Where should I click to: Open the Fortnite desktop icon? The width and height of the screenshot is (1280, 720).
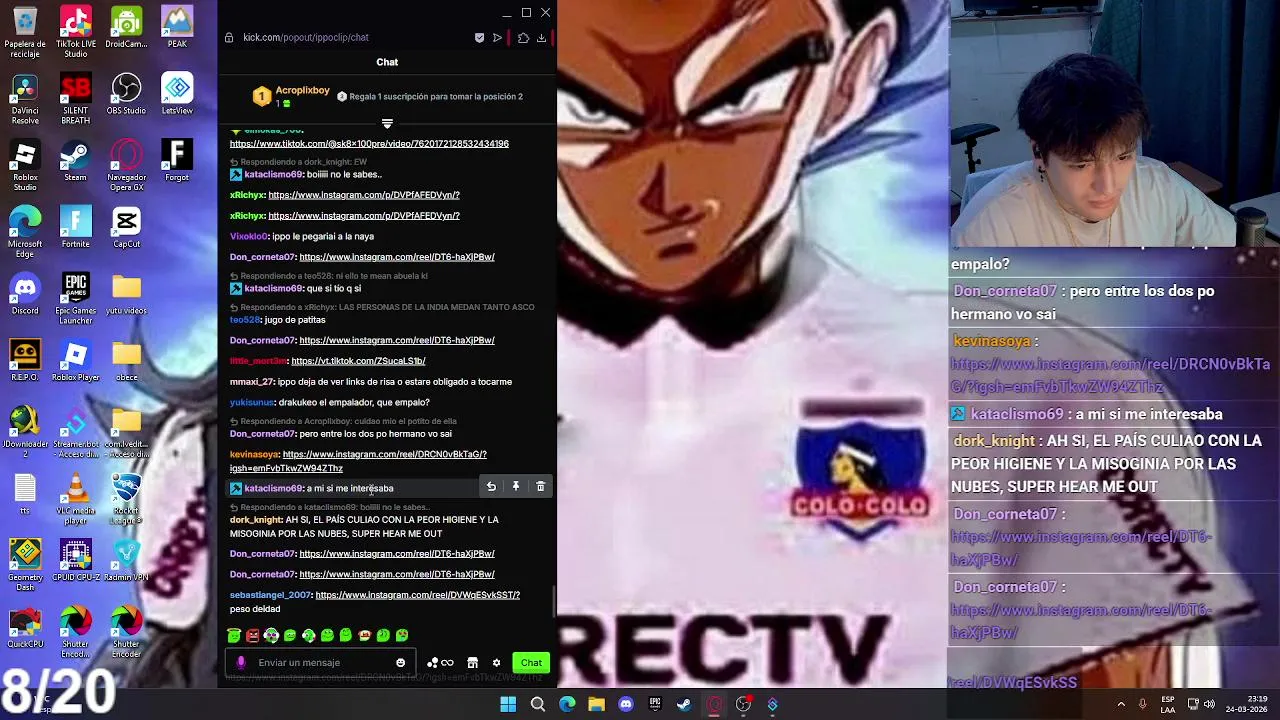point(76,227)
